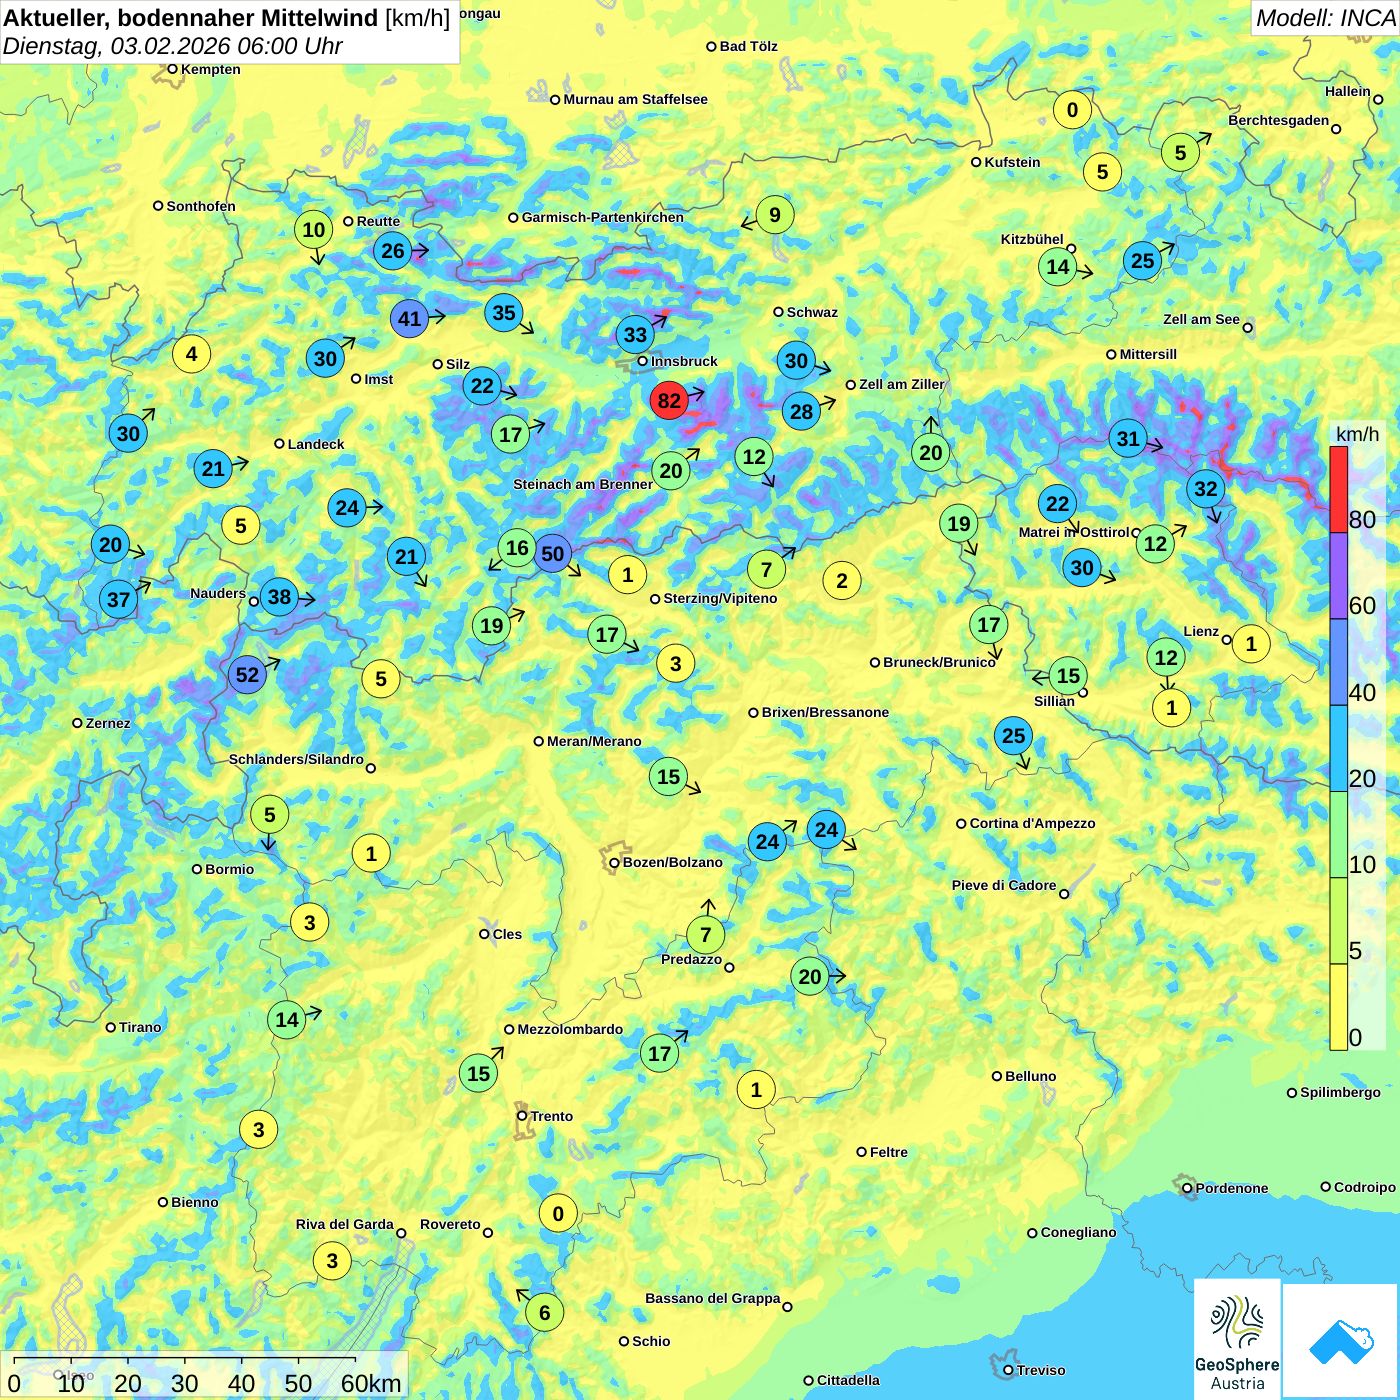The width and height of the screenshot is (1400, 1400).
Task: Click the 10 km/h station marker
Action: (x=314, y=230)
